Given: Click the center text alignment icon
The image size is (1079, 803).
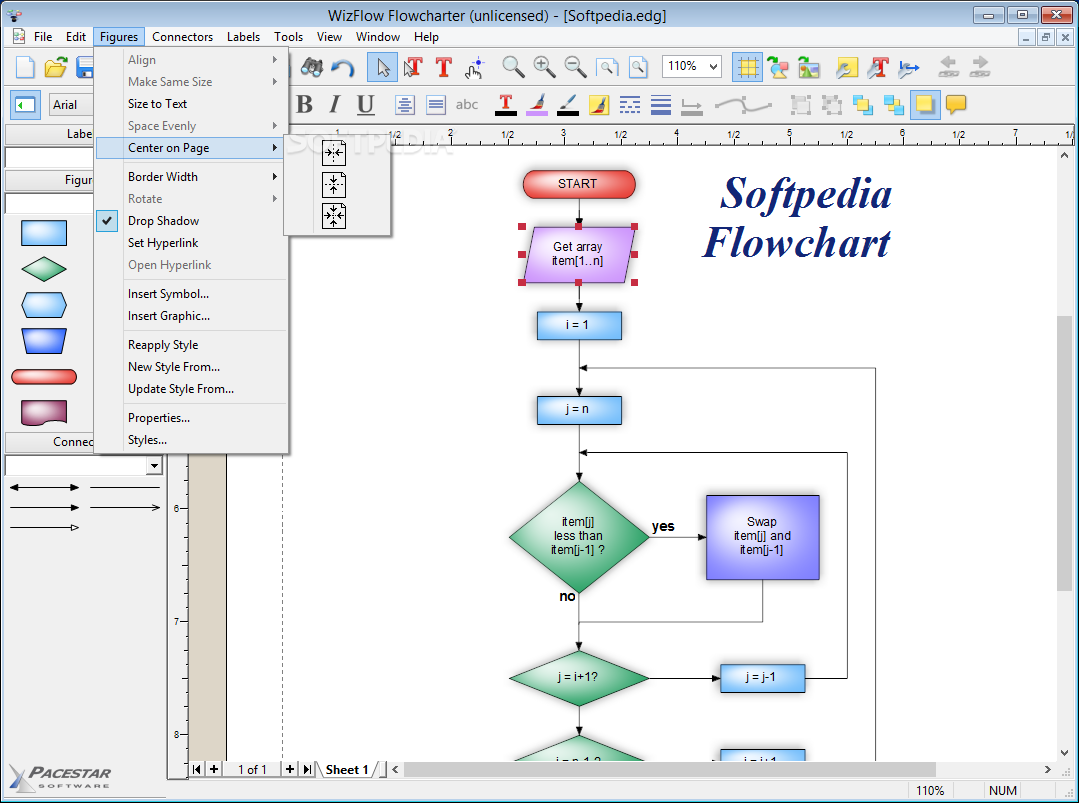Looking at the screenshot, I should [405, 105].
